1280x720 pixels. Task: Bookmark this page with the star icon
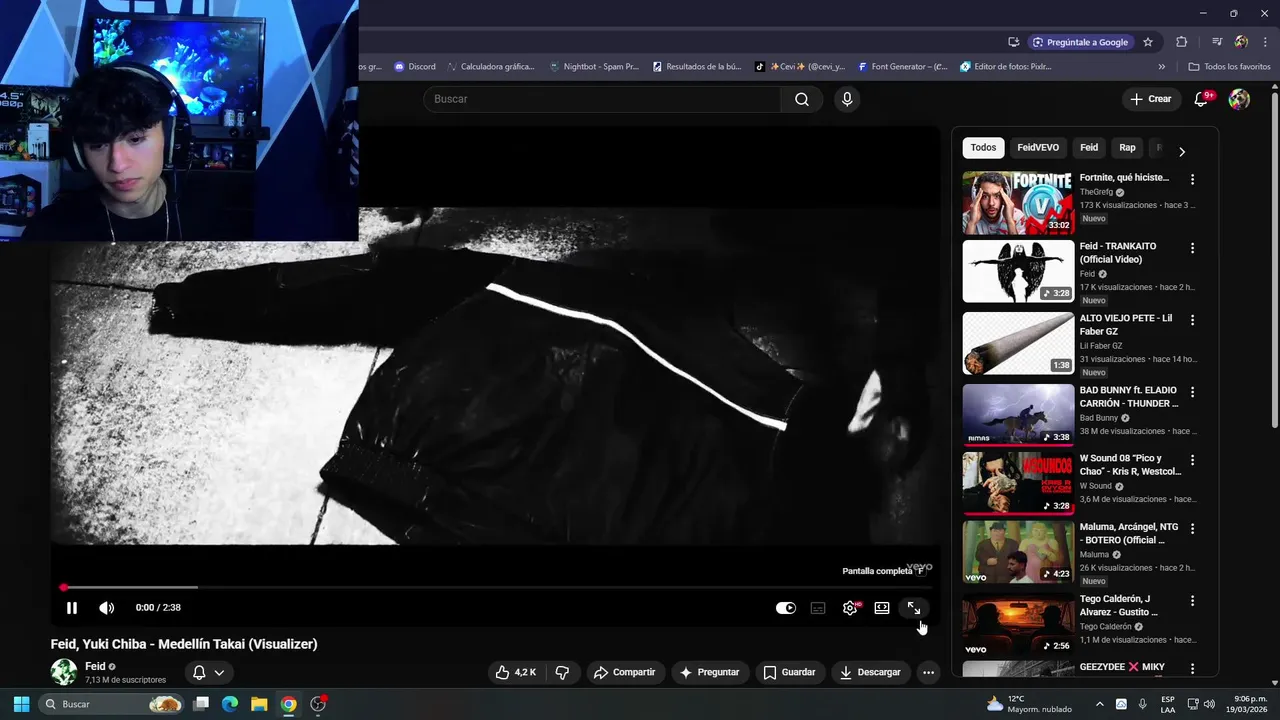coord(1148,42)
